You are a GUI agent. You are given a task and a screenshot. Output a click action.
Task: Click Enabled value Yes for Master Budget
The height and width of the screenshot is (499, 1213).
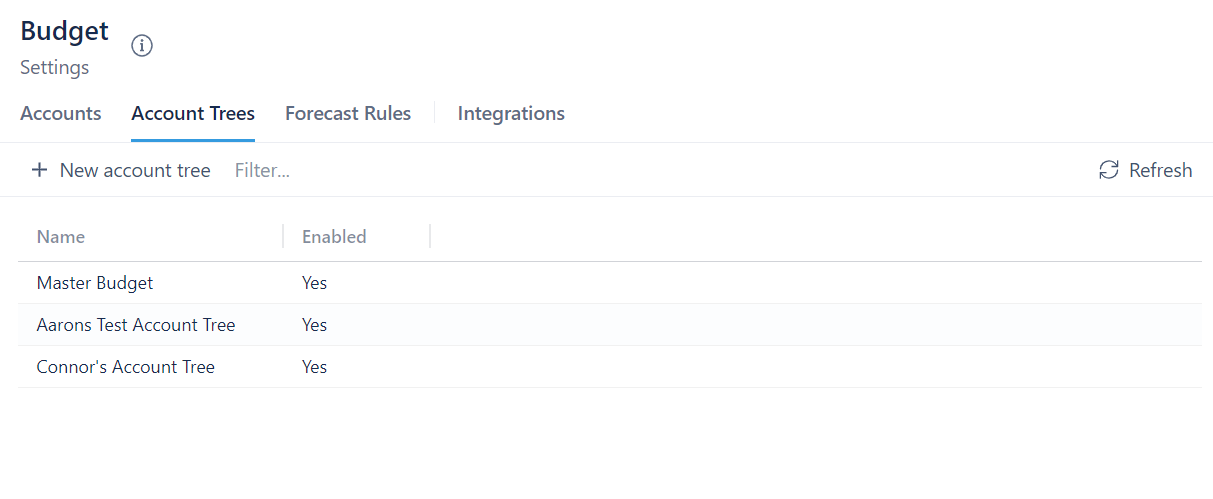click(x=315, y=283)
